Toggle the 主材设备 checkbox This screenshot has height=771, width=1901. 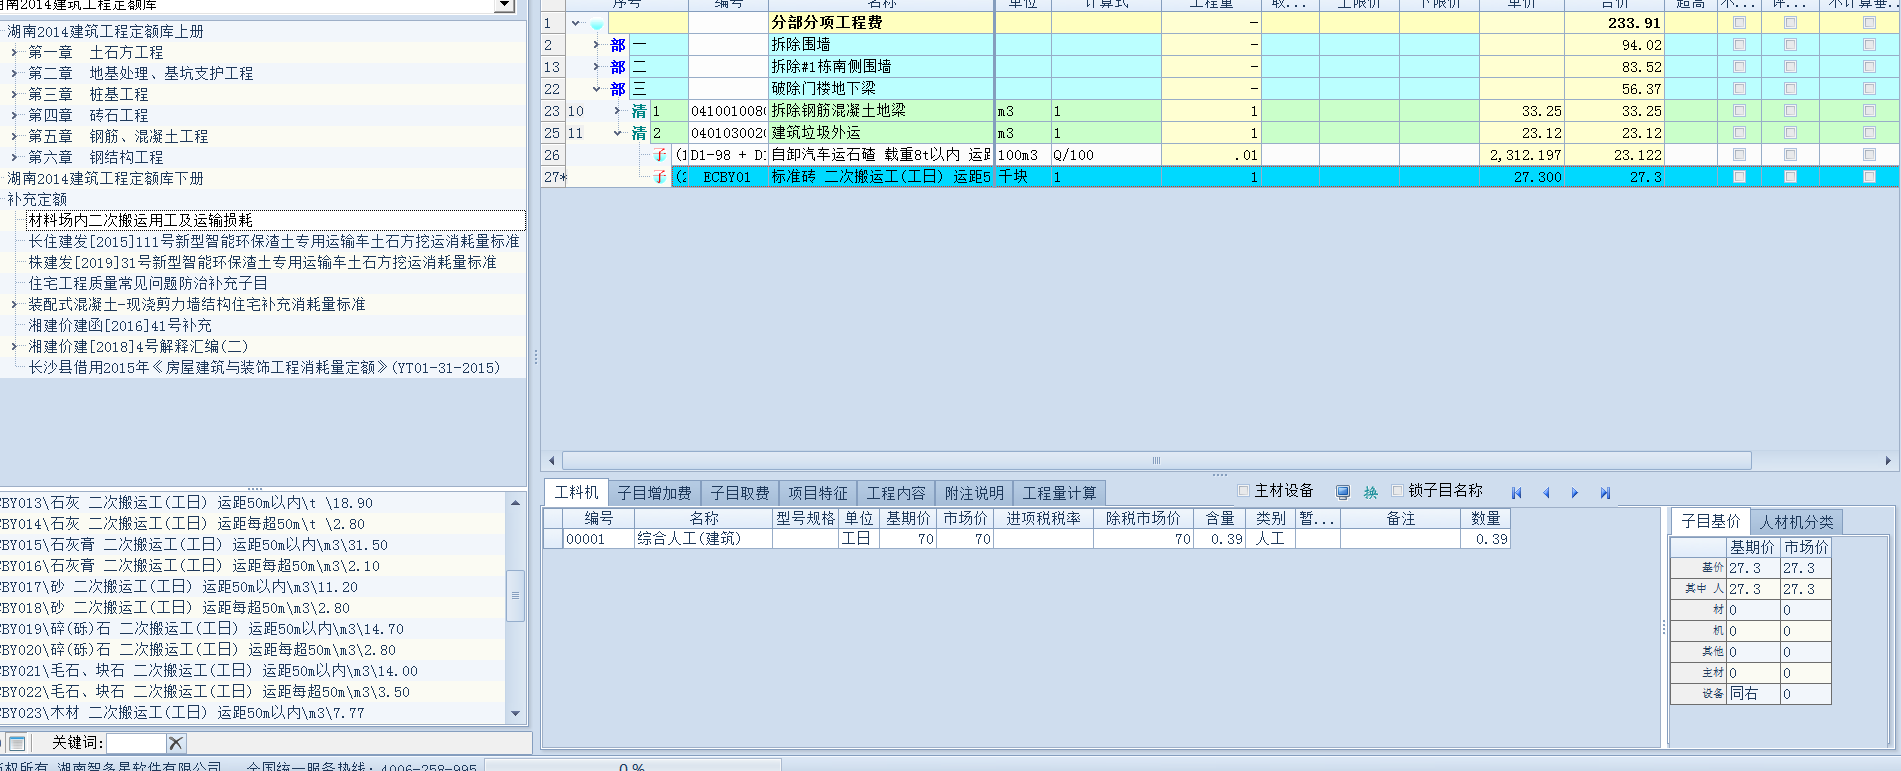click(1244, 491)
